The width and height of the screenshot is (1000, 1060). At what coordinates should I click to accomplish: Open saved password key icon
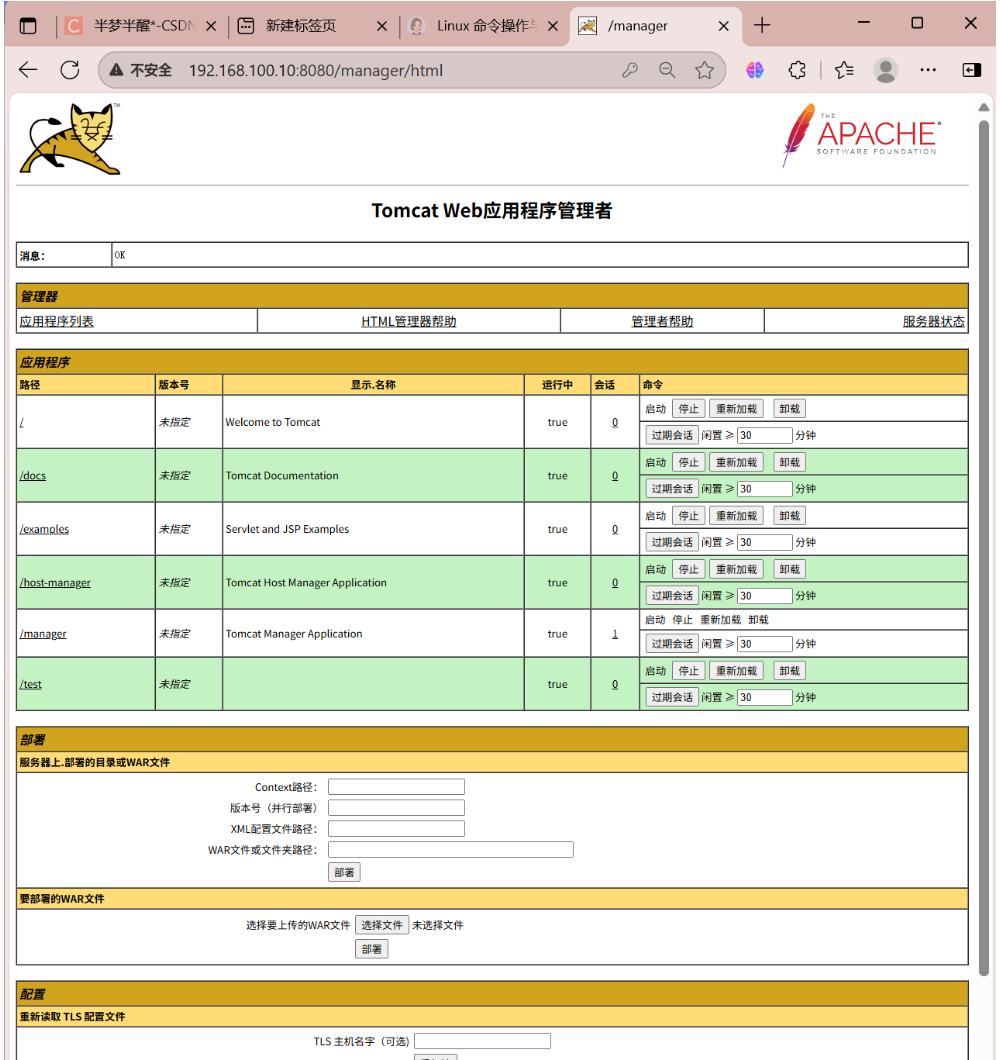630,70
